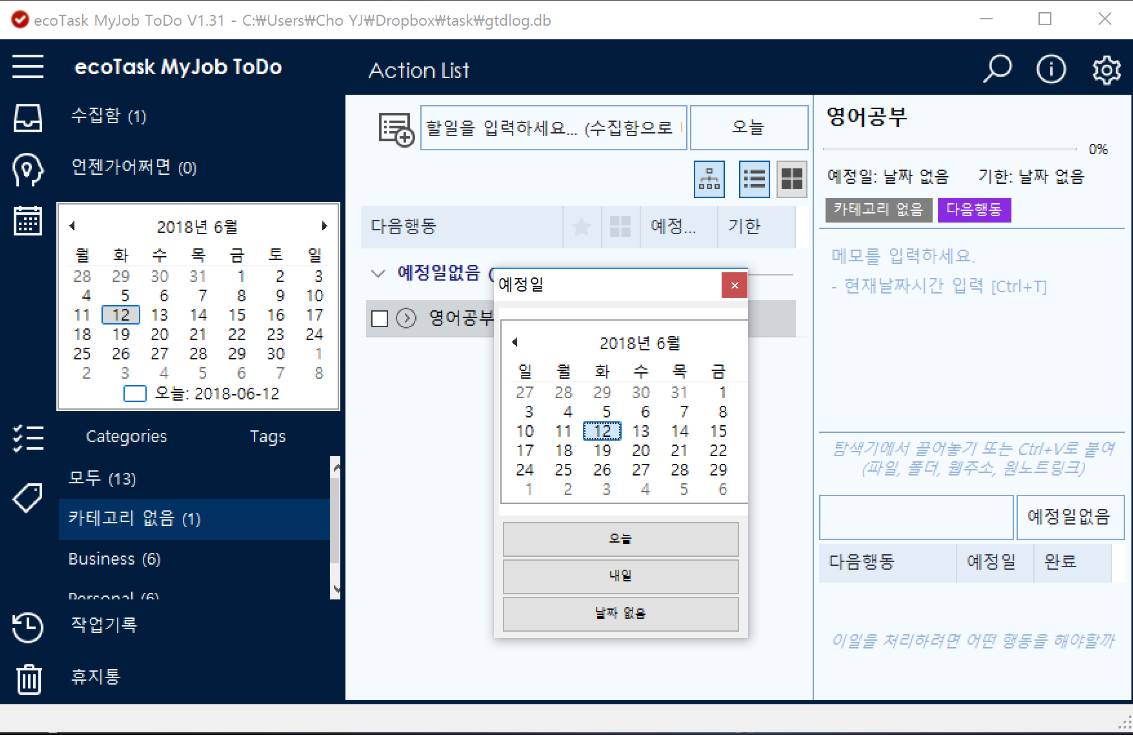Click the task input field

pos(553,128)
